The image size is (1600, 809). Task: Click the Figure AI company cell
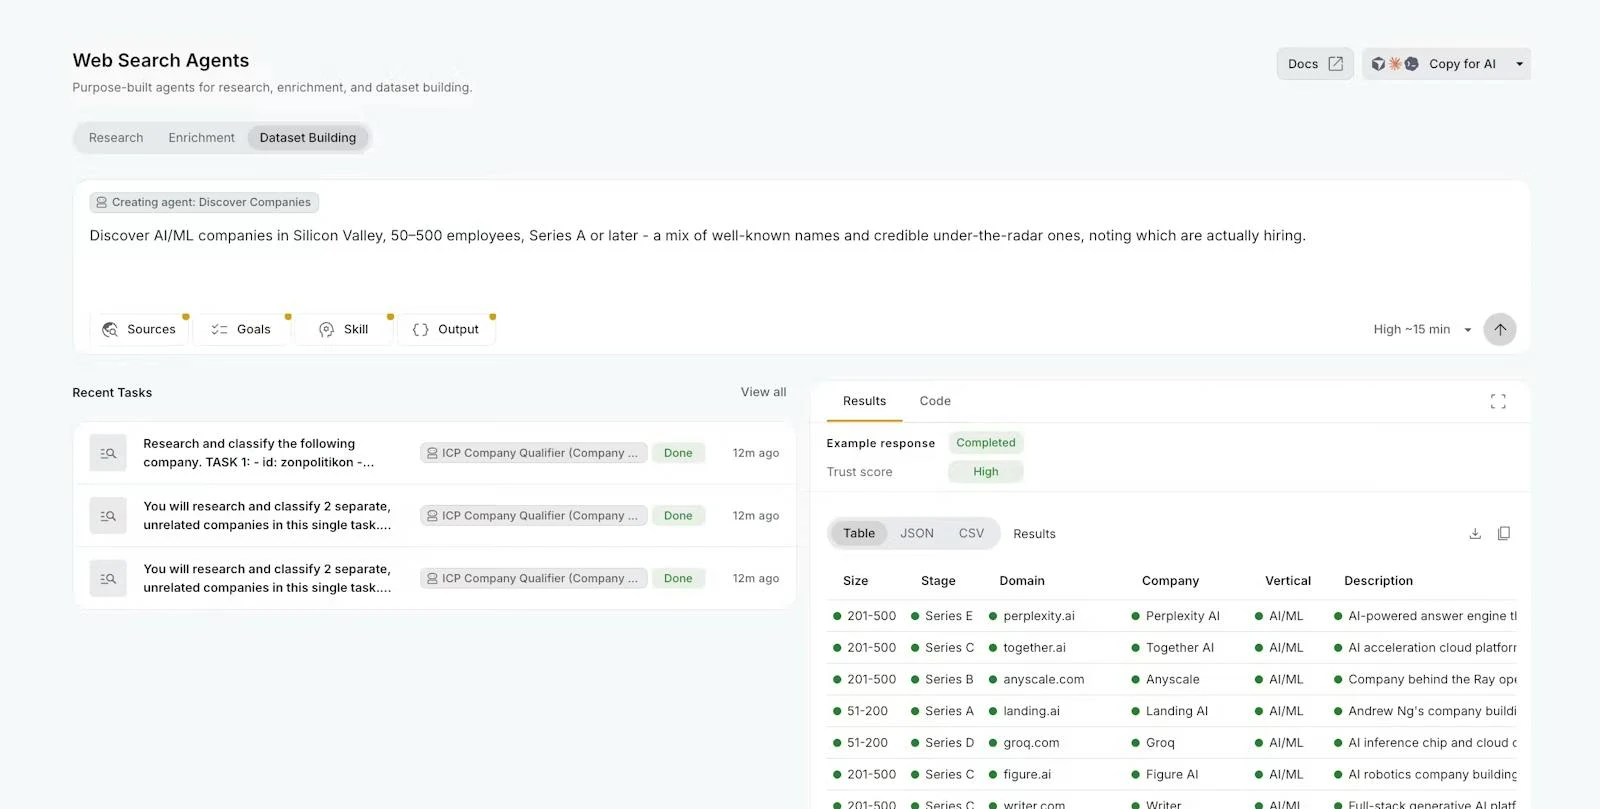[x=1172, y=775]
